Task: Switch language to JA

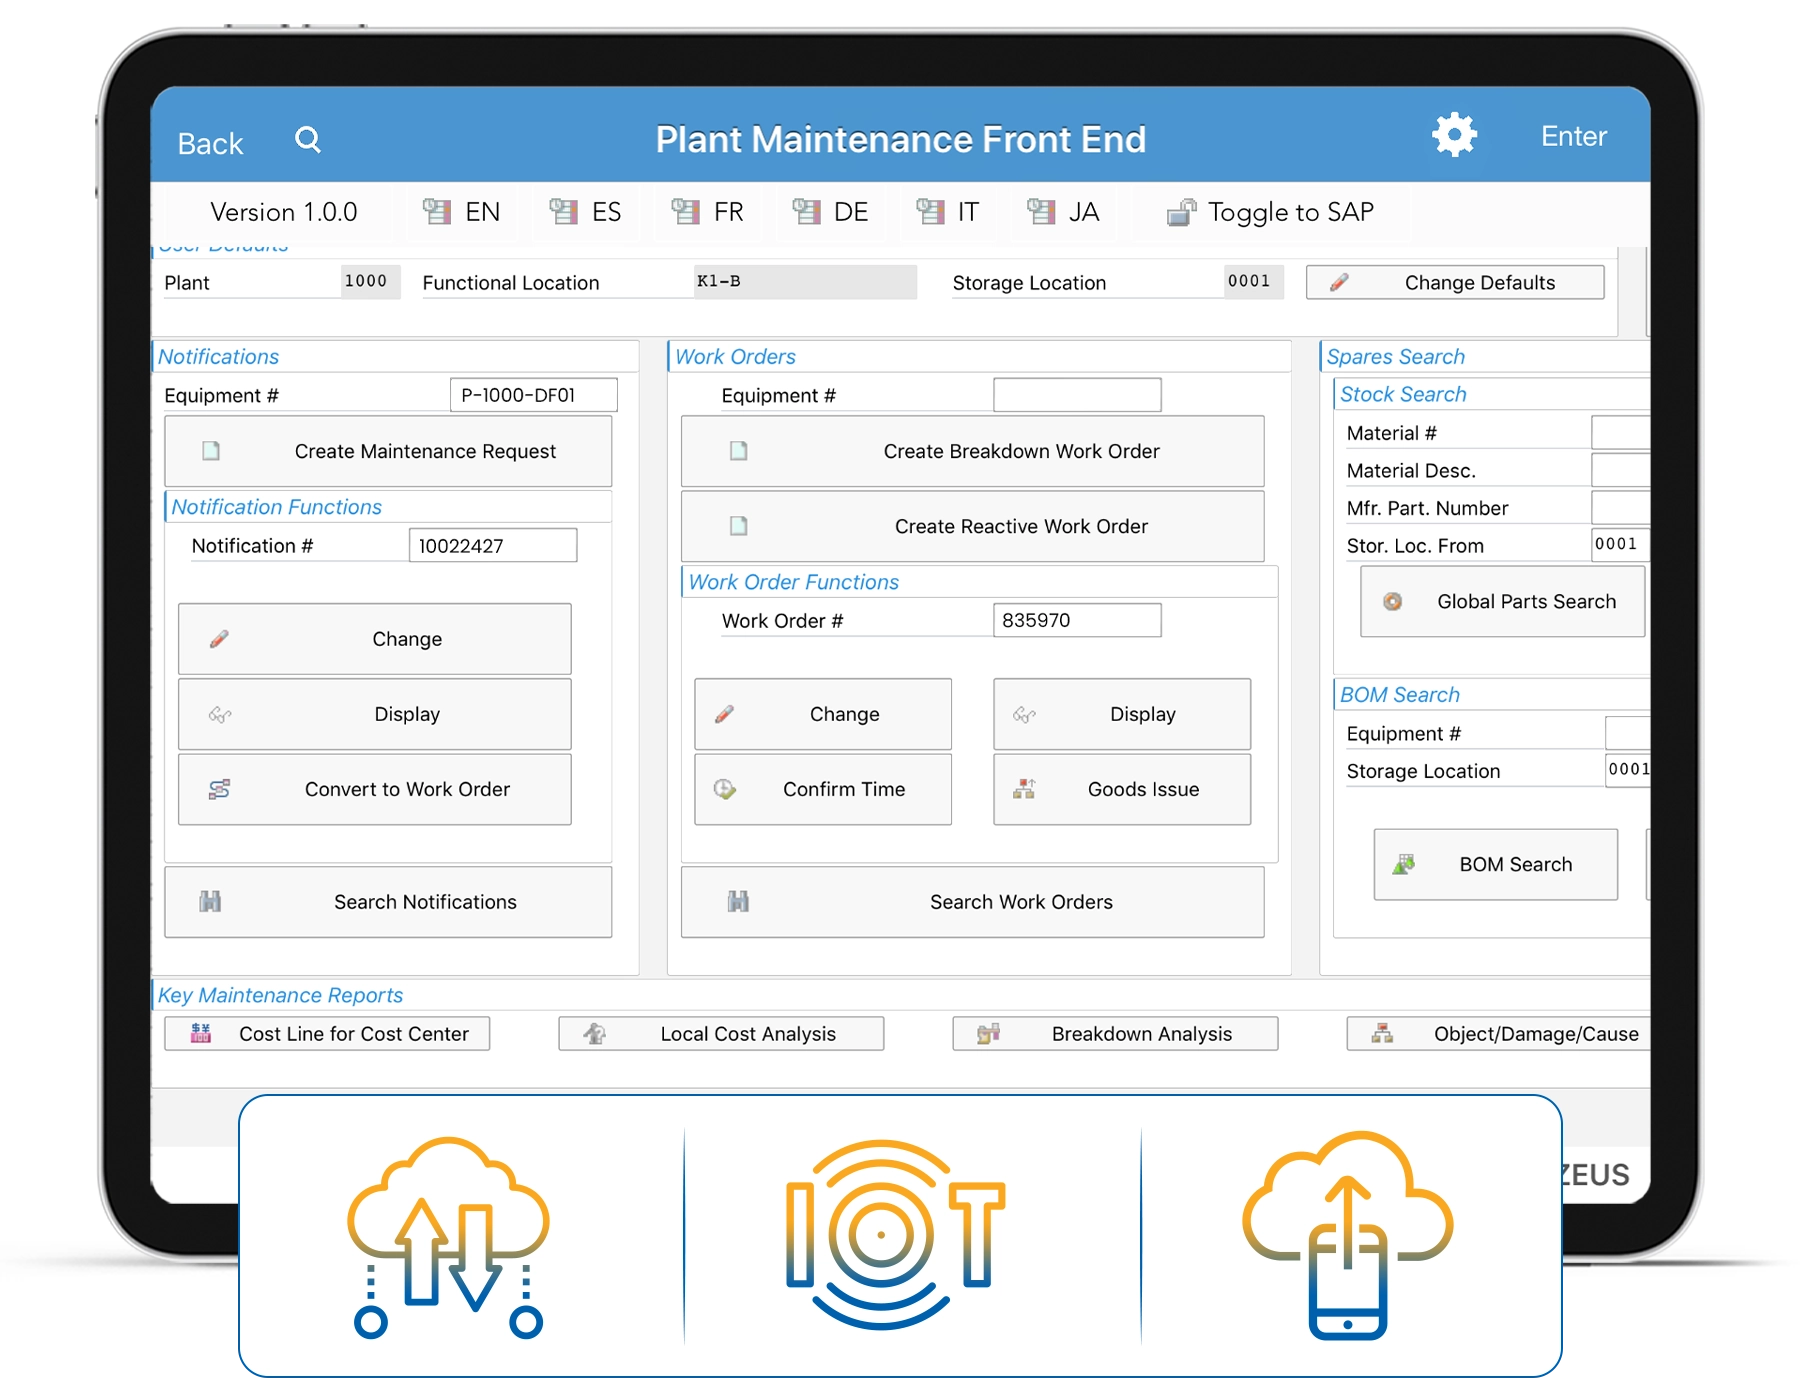Action: (x=1063, y=212)
